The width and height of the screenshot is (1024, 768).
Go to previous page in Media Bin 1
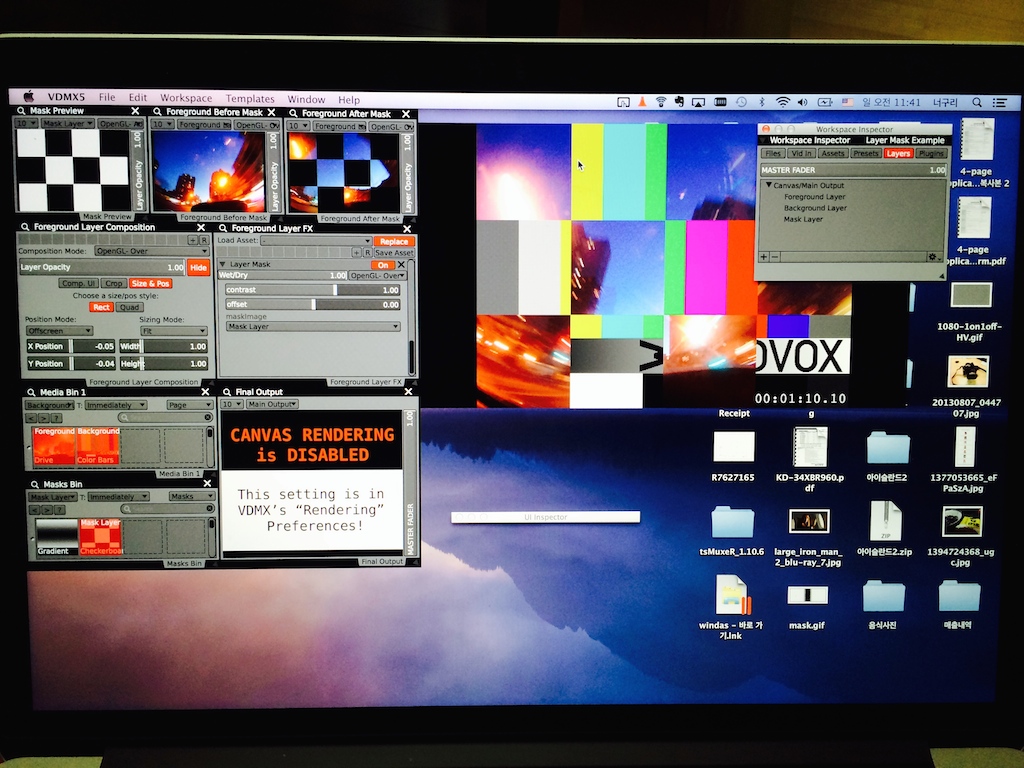tap(31, 418)
